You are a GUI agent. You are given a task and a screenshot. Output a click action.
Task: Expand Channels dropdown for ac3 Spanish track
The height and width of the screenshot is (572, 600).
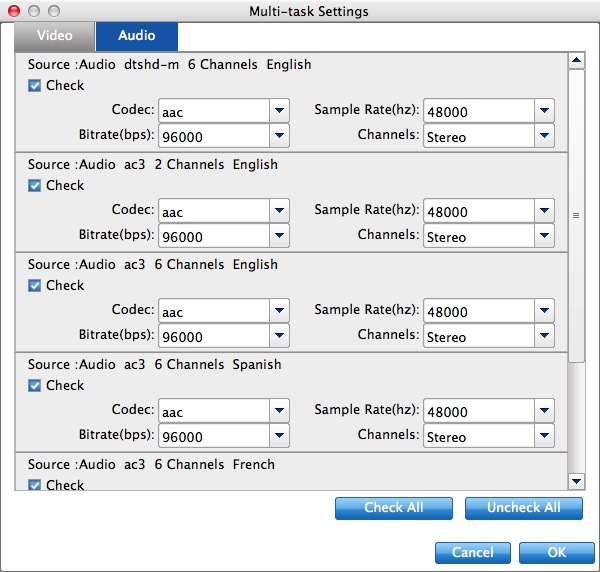[544, 436]
